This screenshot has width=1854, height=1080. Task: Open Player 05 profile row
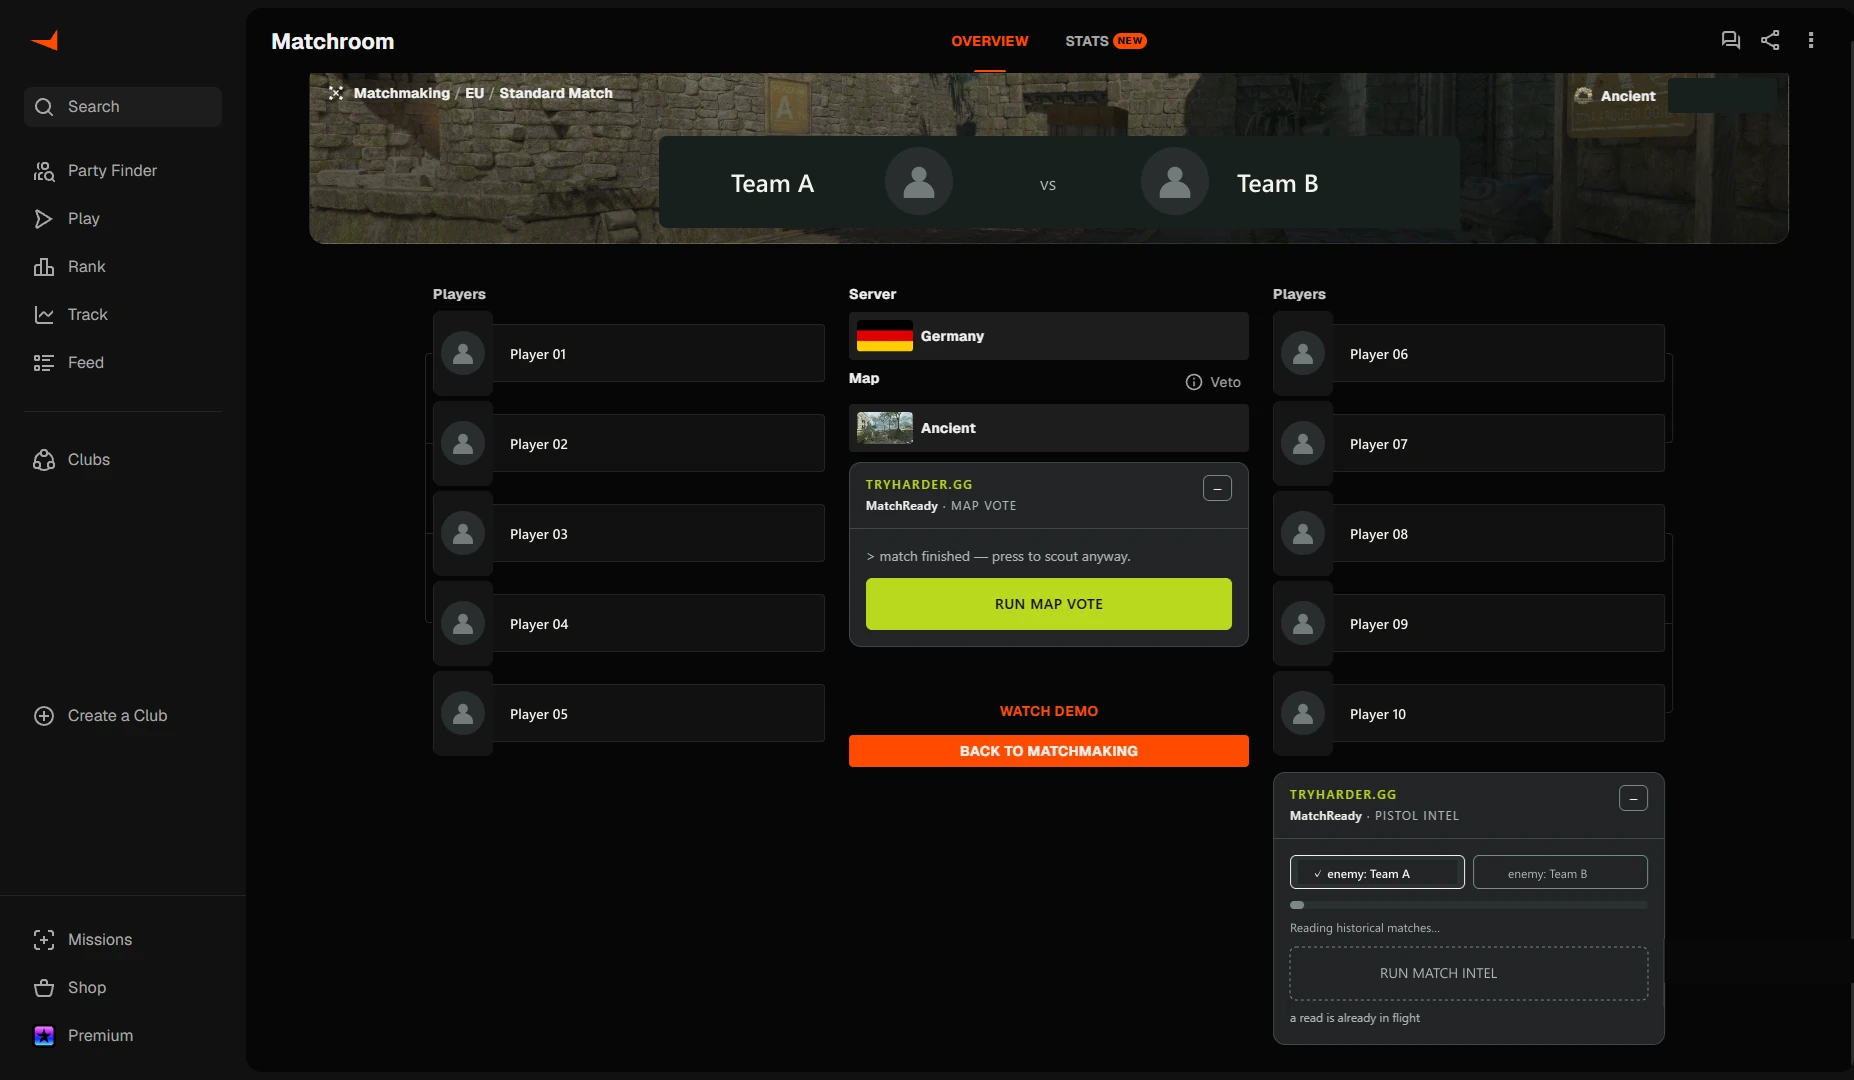click(x=629, y=713)
